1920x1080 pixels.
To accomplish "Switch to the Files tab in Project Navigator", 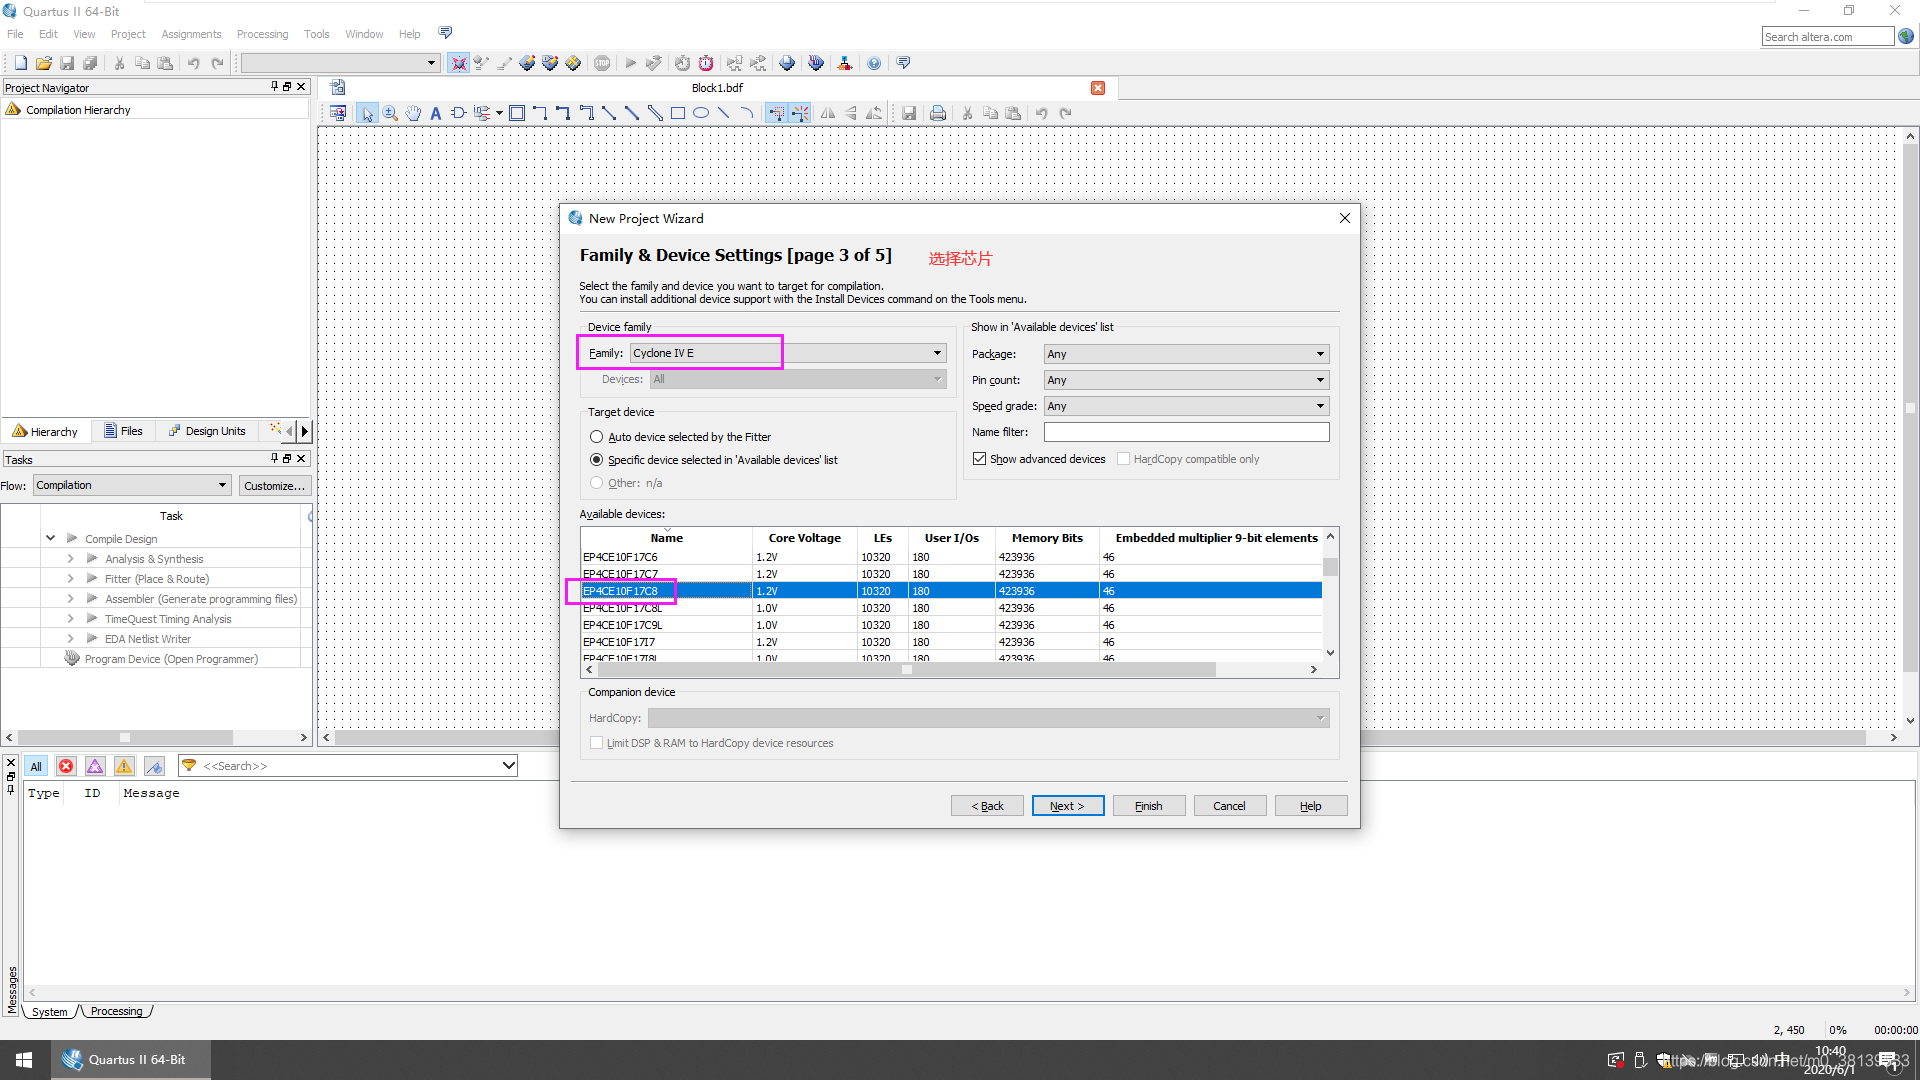I will pyautogui.click(x=123, y=431).
